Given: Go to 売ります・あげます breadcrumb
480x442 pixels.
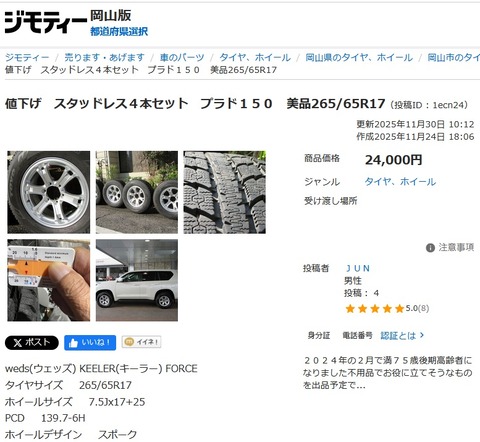Looking at the screenshot, I should coord(104,57).
